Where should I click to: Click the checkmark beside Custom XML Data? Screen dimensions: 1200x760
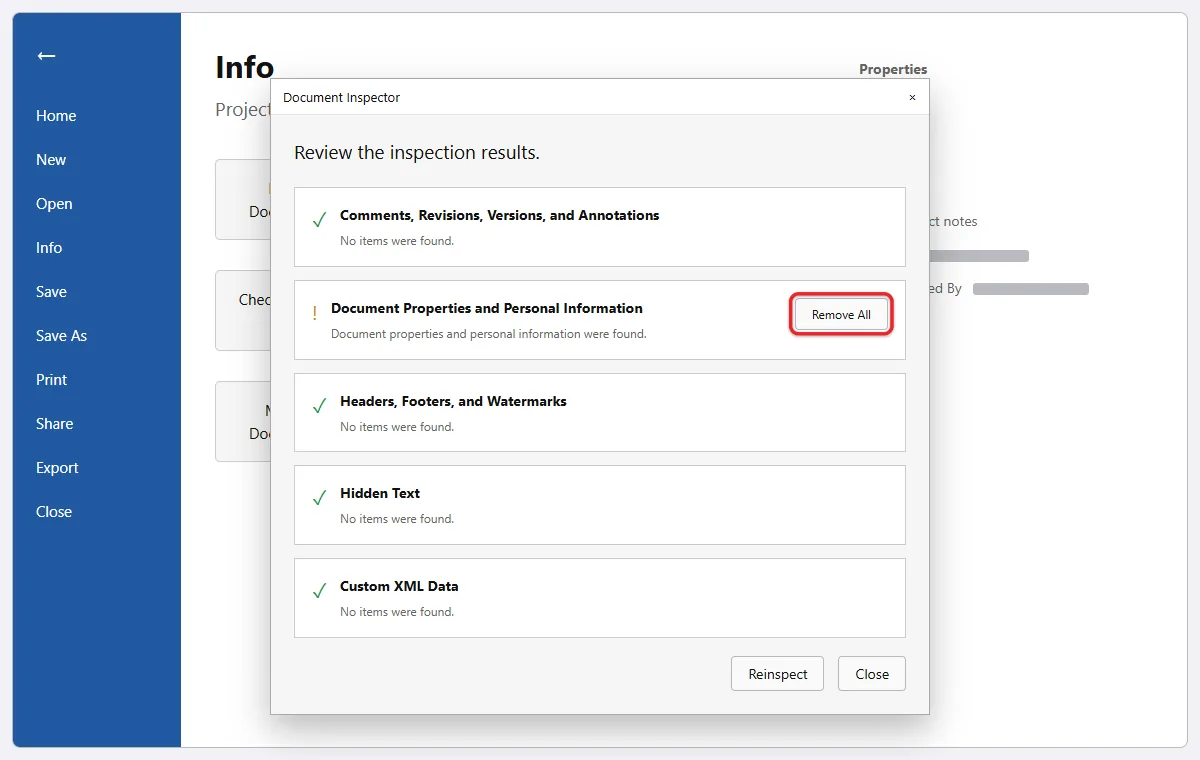click(x=320, y=590)
